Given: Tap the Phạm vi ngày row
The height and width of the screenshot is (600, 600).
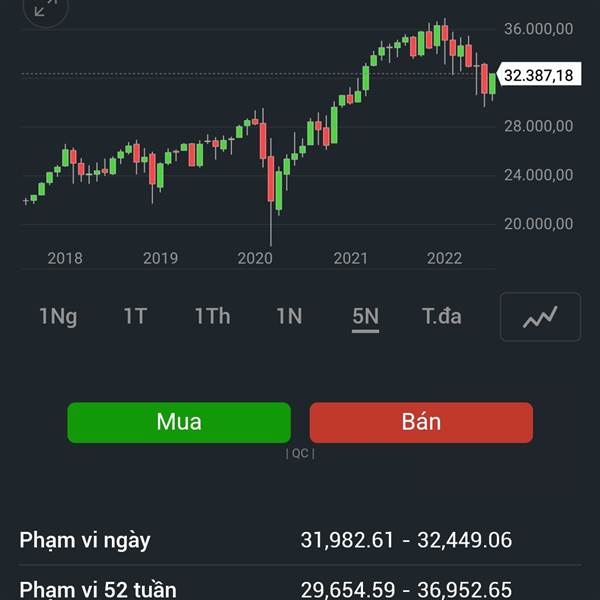Looking at the screenshot, I should 300,540.
